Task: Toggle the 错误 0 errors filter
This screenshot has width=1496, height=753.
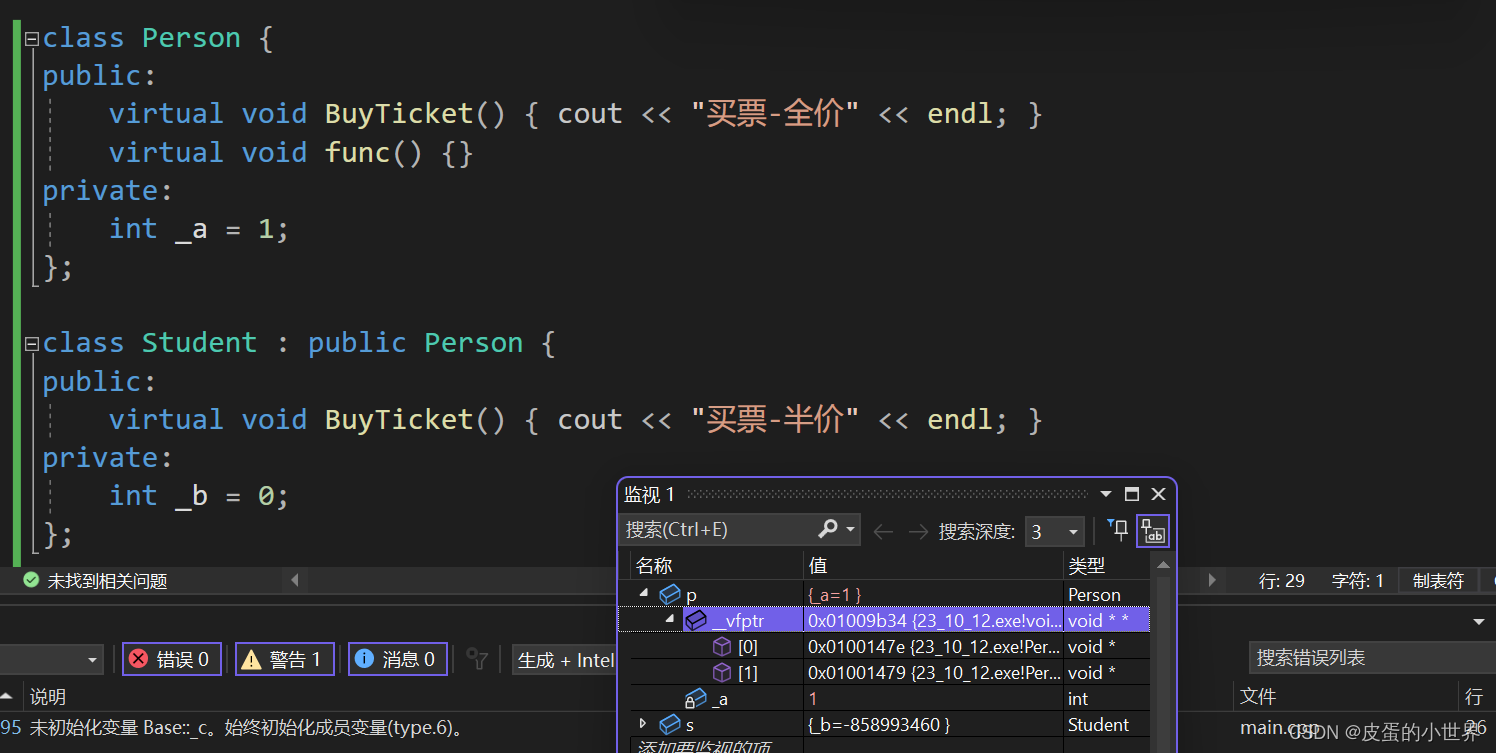Action: pos(172,659)
